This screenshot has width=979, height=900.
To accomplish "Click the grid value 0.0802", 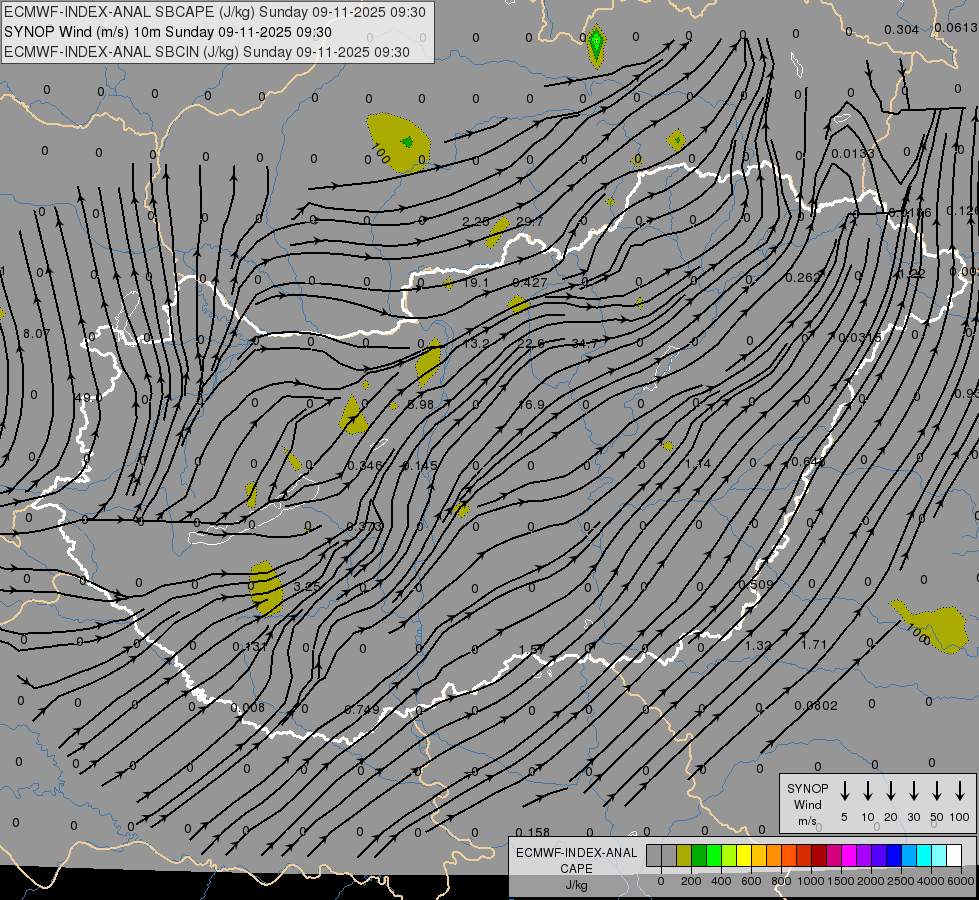I will click(x=816, y=706).
